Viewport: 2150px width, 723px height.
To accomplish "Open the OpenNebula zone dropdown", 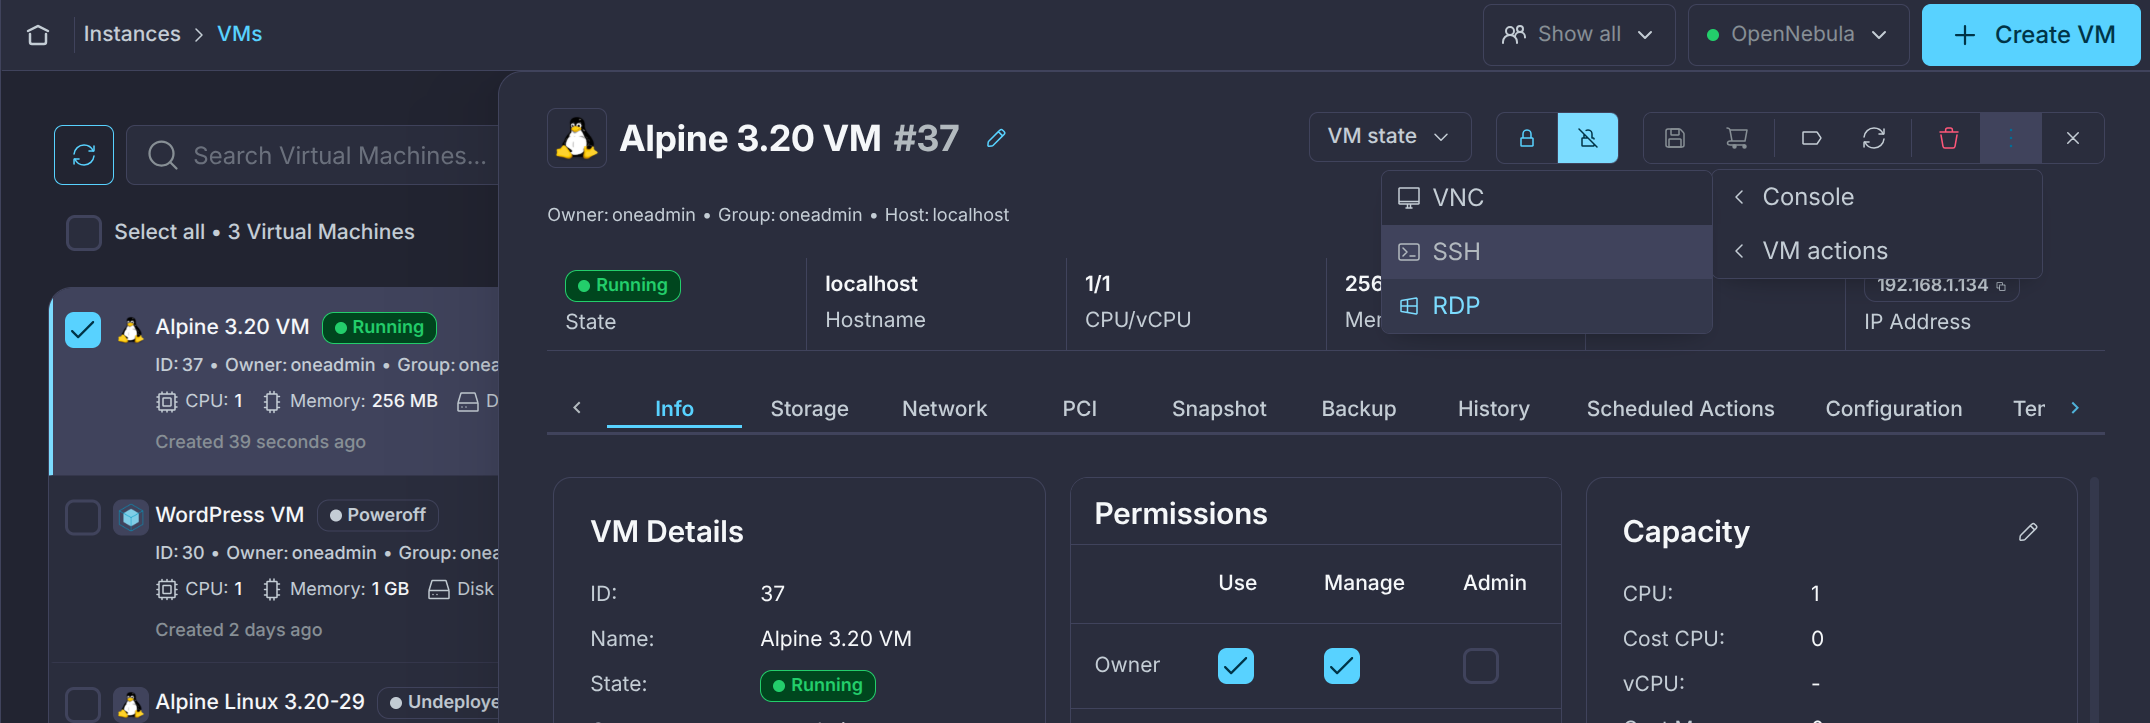I will click(x=1798, y=35).
